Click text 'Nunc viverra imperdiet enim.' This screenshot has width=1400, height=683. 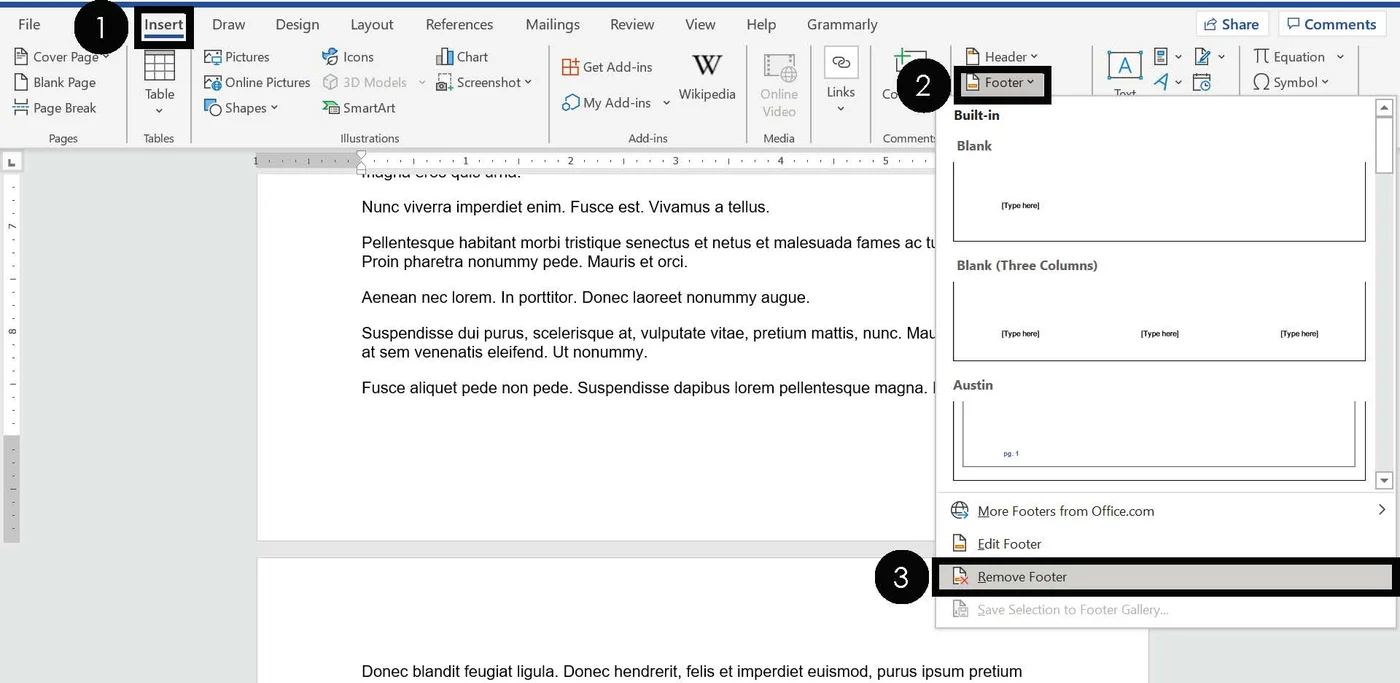pos(464,207)
